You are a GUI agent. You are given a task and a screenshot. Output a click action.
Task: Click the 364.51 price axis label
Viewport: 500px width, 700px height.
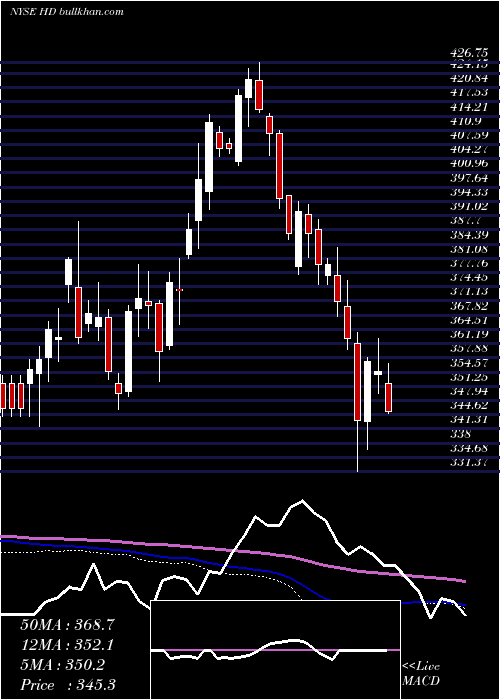(468, 320)
